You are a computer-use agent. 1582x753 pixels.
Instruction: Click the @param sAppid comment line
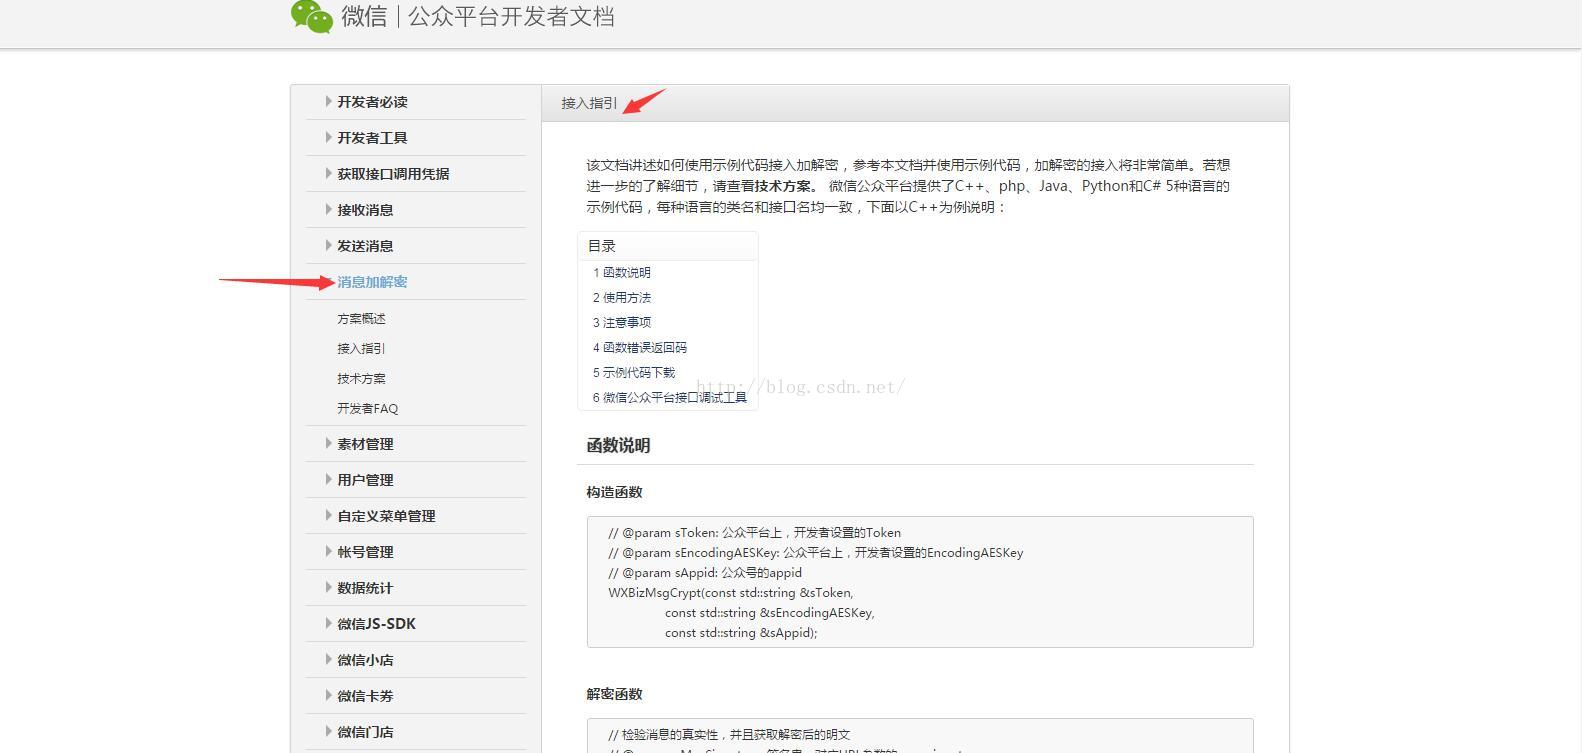tap(705, 573)
